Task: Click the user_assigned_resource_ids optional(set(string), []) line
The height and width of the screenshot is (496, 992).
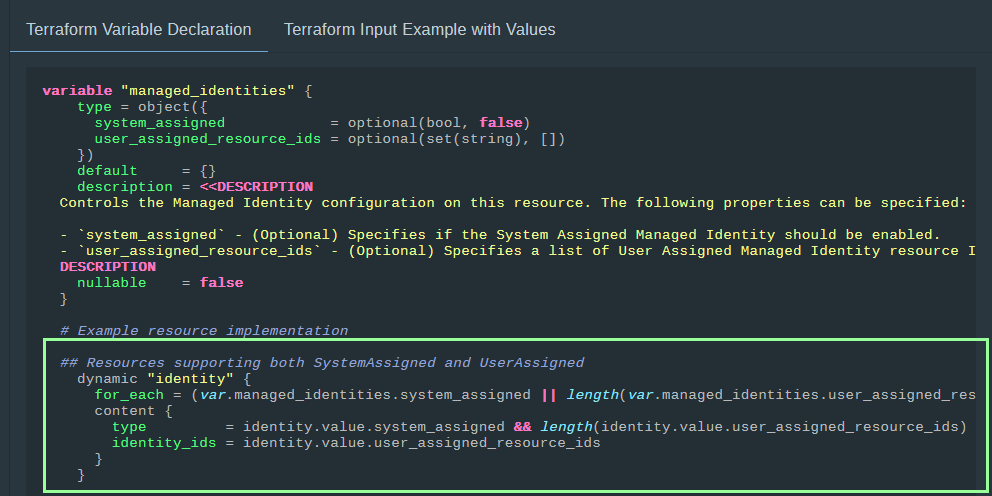Action: click(x=330, y=139)
